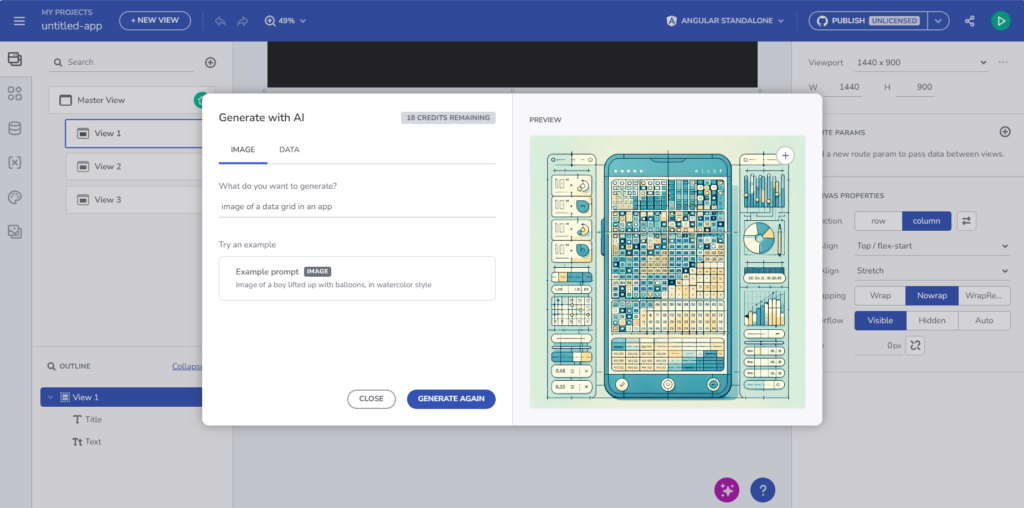Select View 3 in the views list

click(134, 200)
